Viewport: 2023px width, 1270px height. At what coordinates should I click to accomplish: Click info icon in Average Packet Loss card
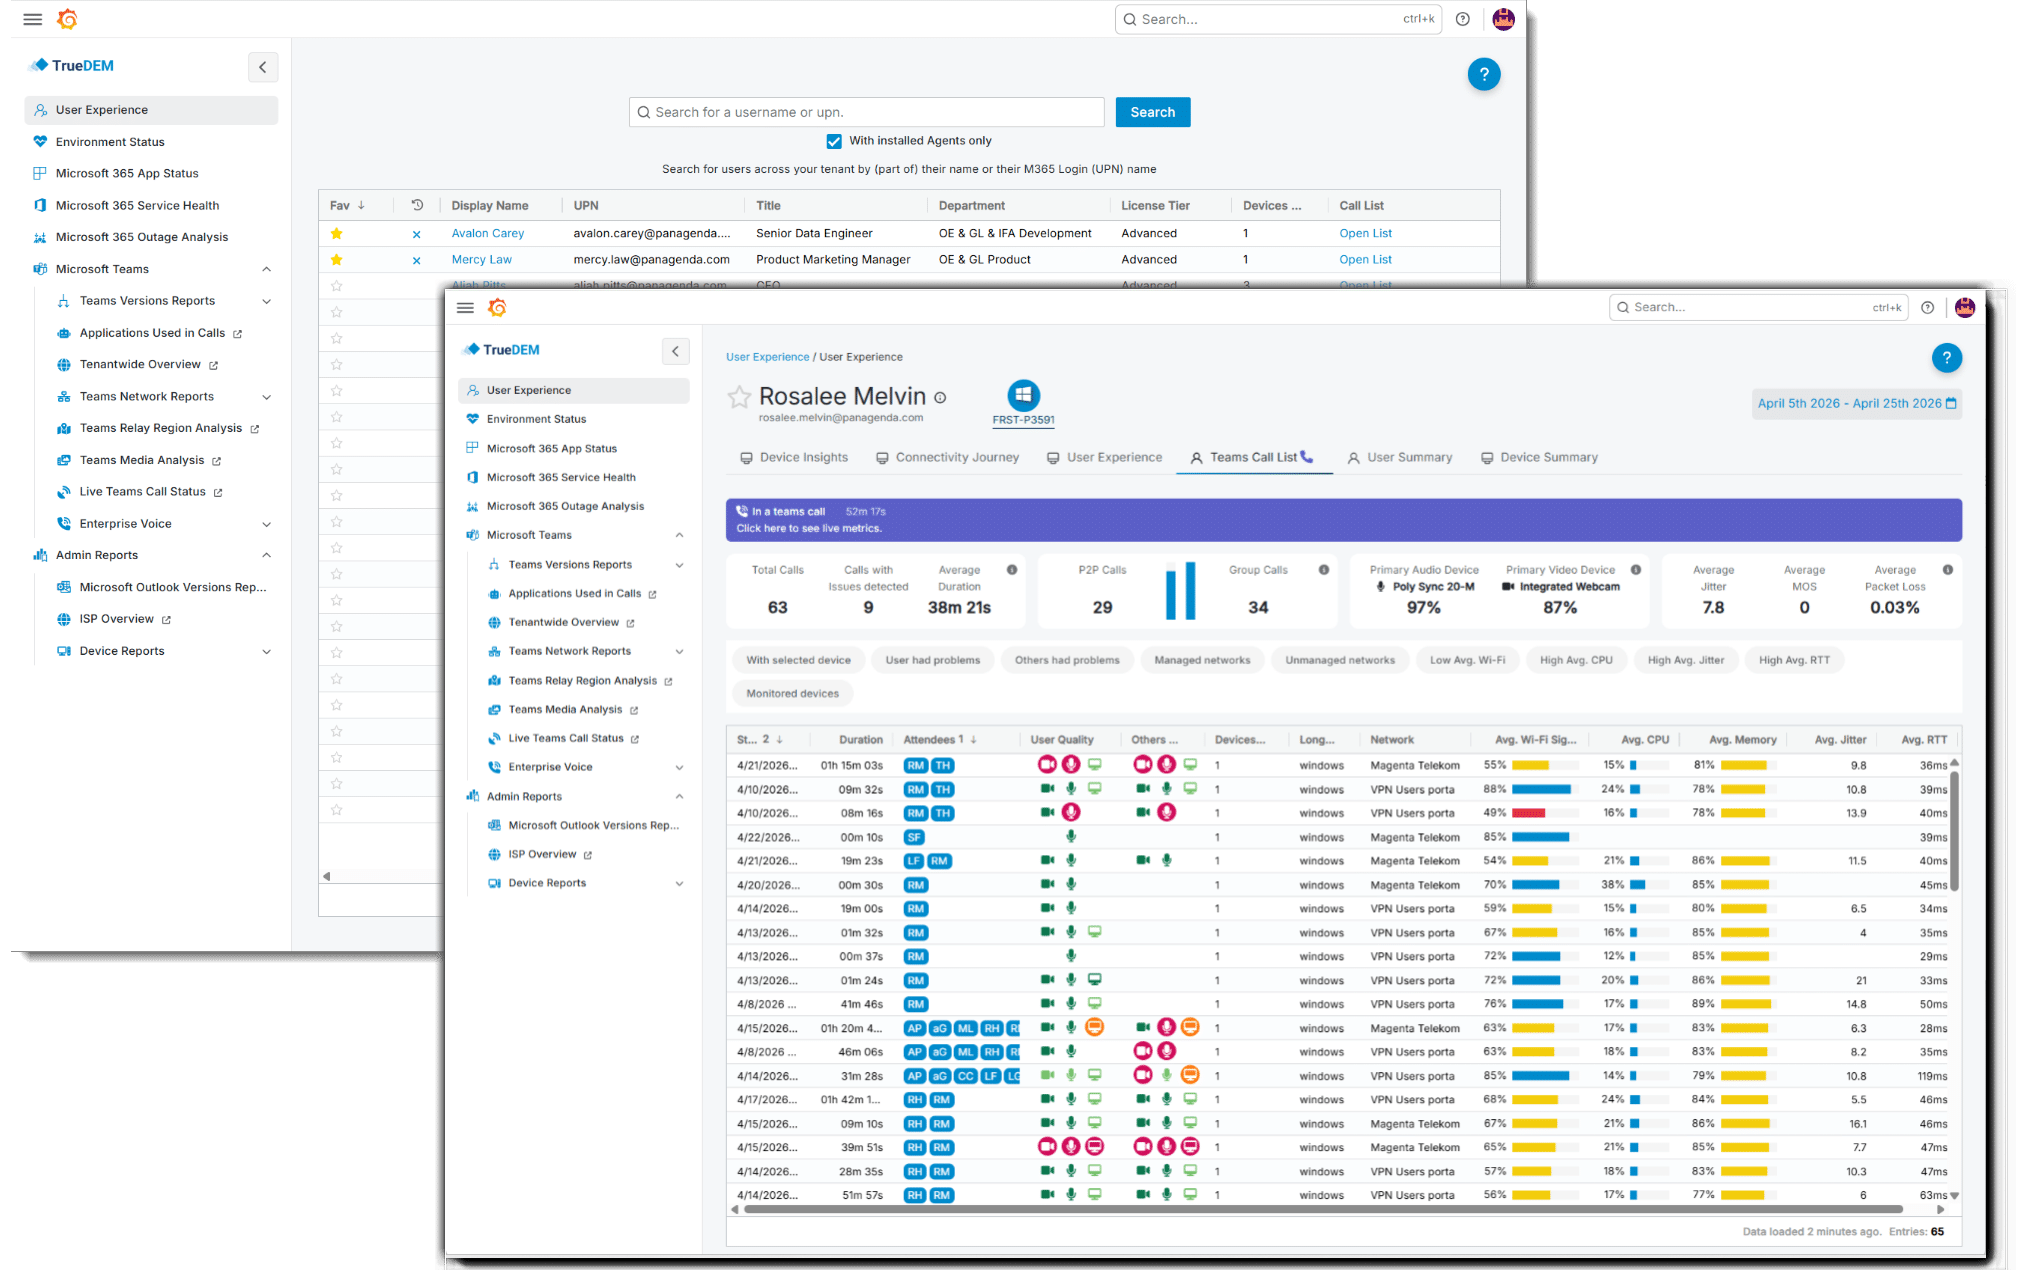tap(1948, 570)
